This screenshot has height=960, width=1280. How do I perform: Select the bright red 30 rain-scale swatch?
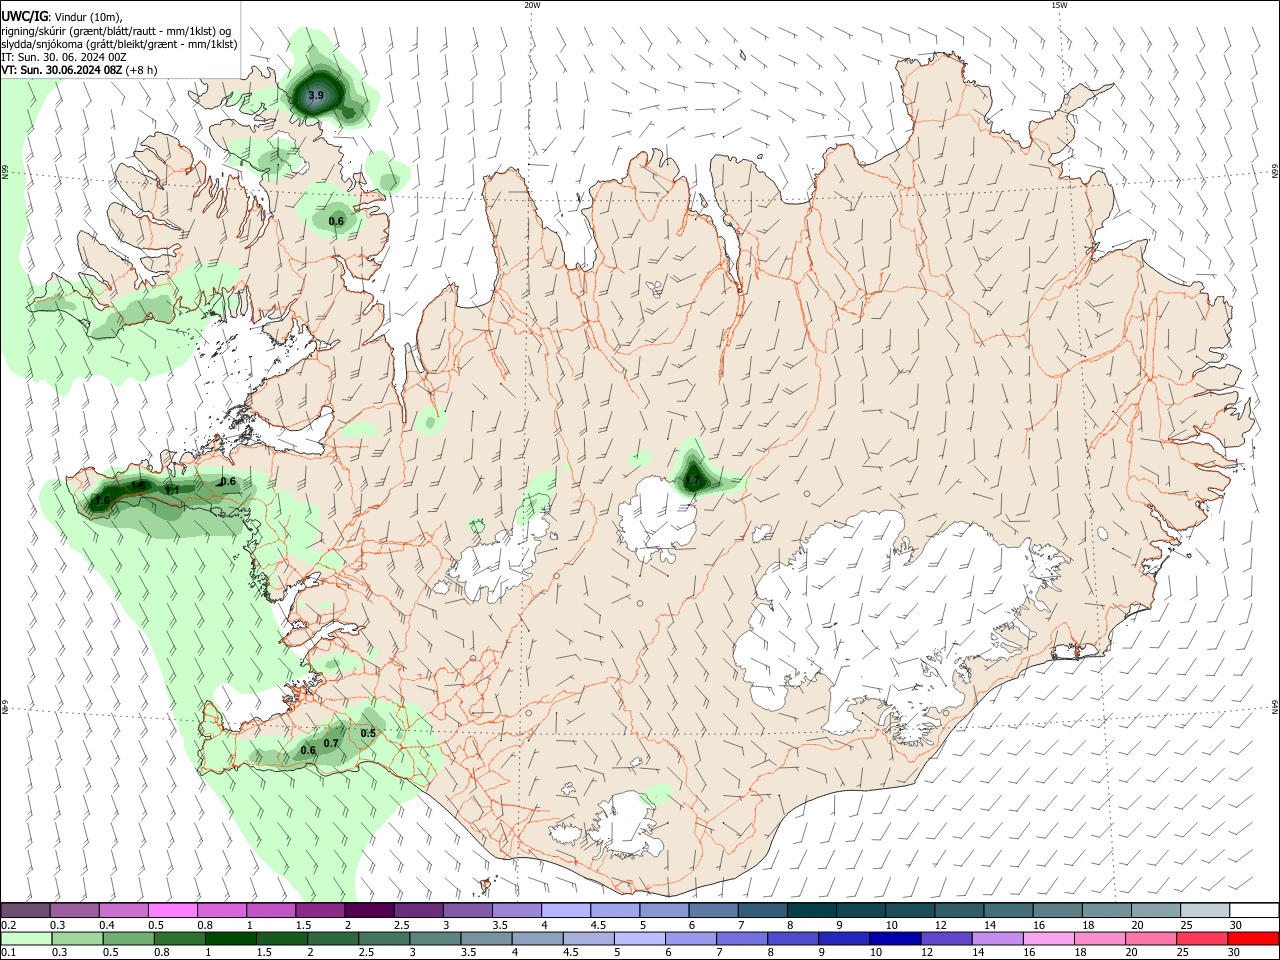1252,939
